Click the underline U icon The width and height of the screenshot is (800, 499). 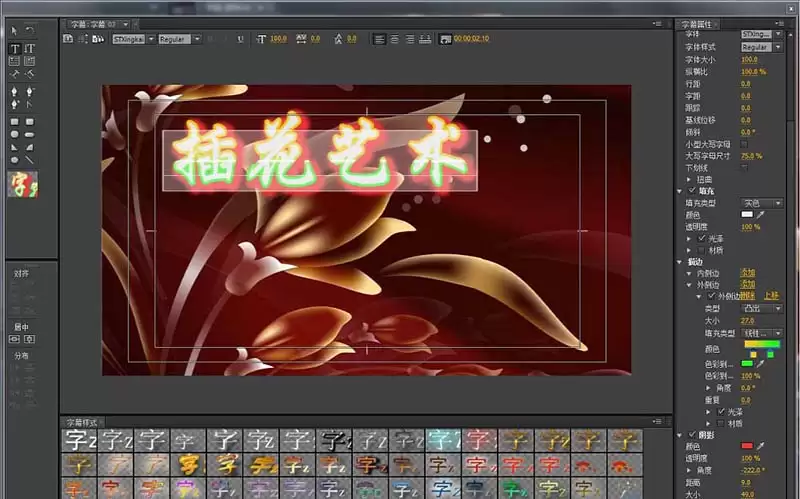pos(240,39)
